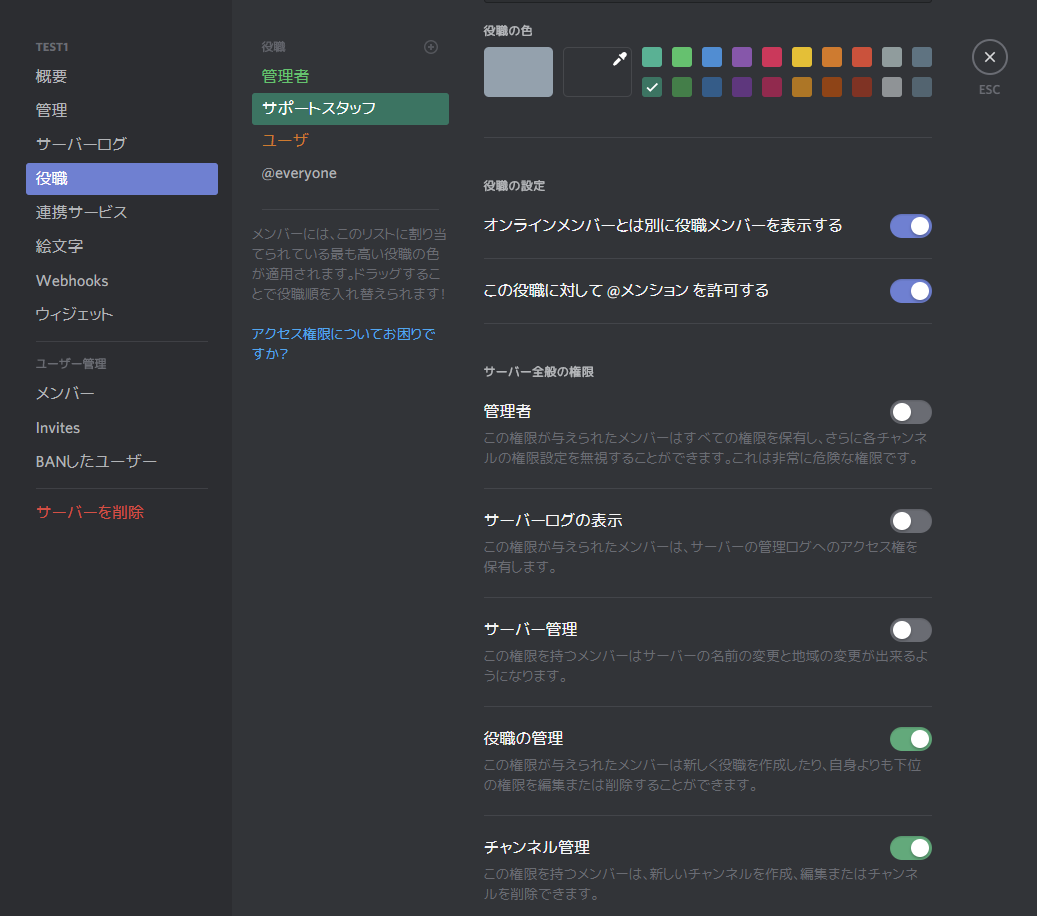This screenshot has width=1037, height=916.
Task: Pick the red-orange color swatch
Action: click(862, 57)
